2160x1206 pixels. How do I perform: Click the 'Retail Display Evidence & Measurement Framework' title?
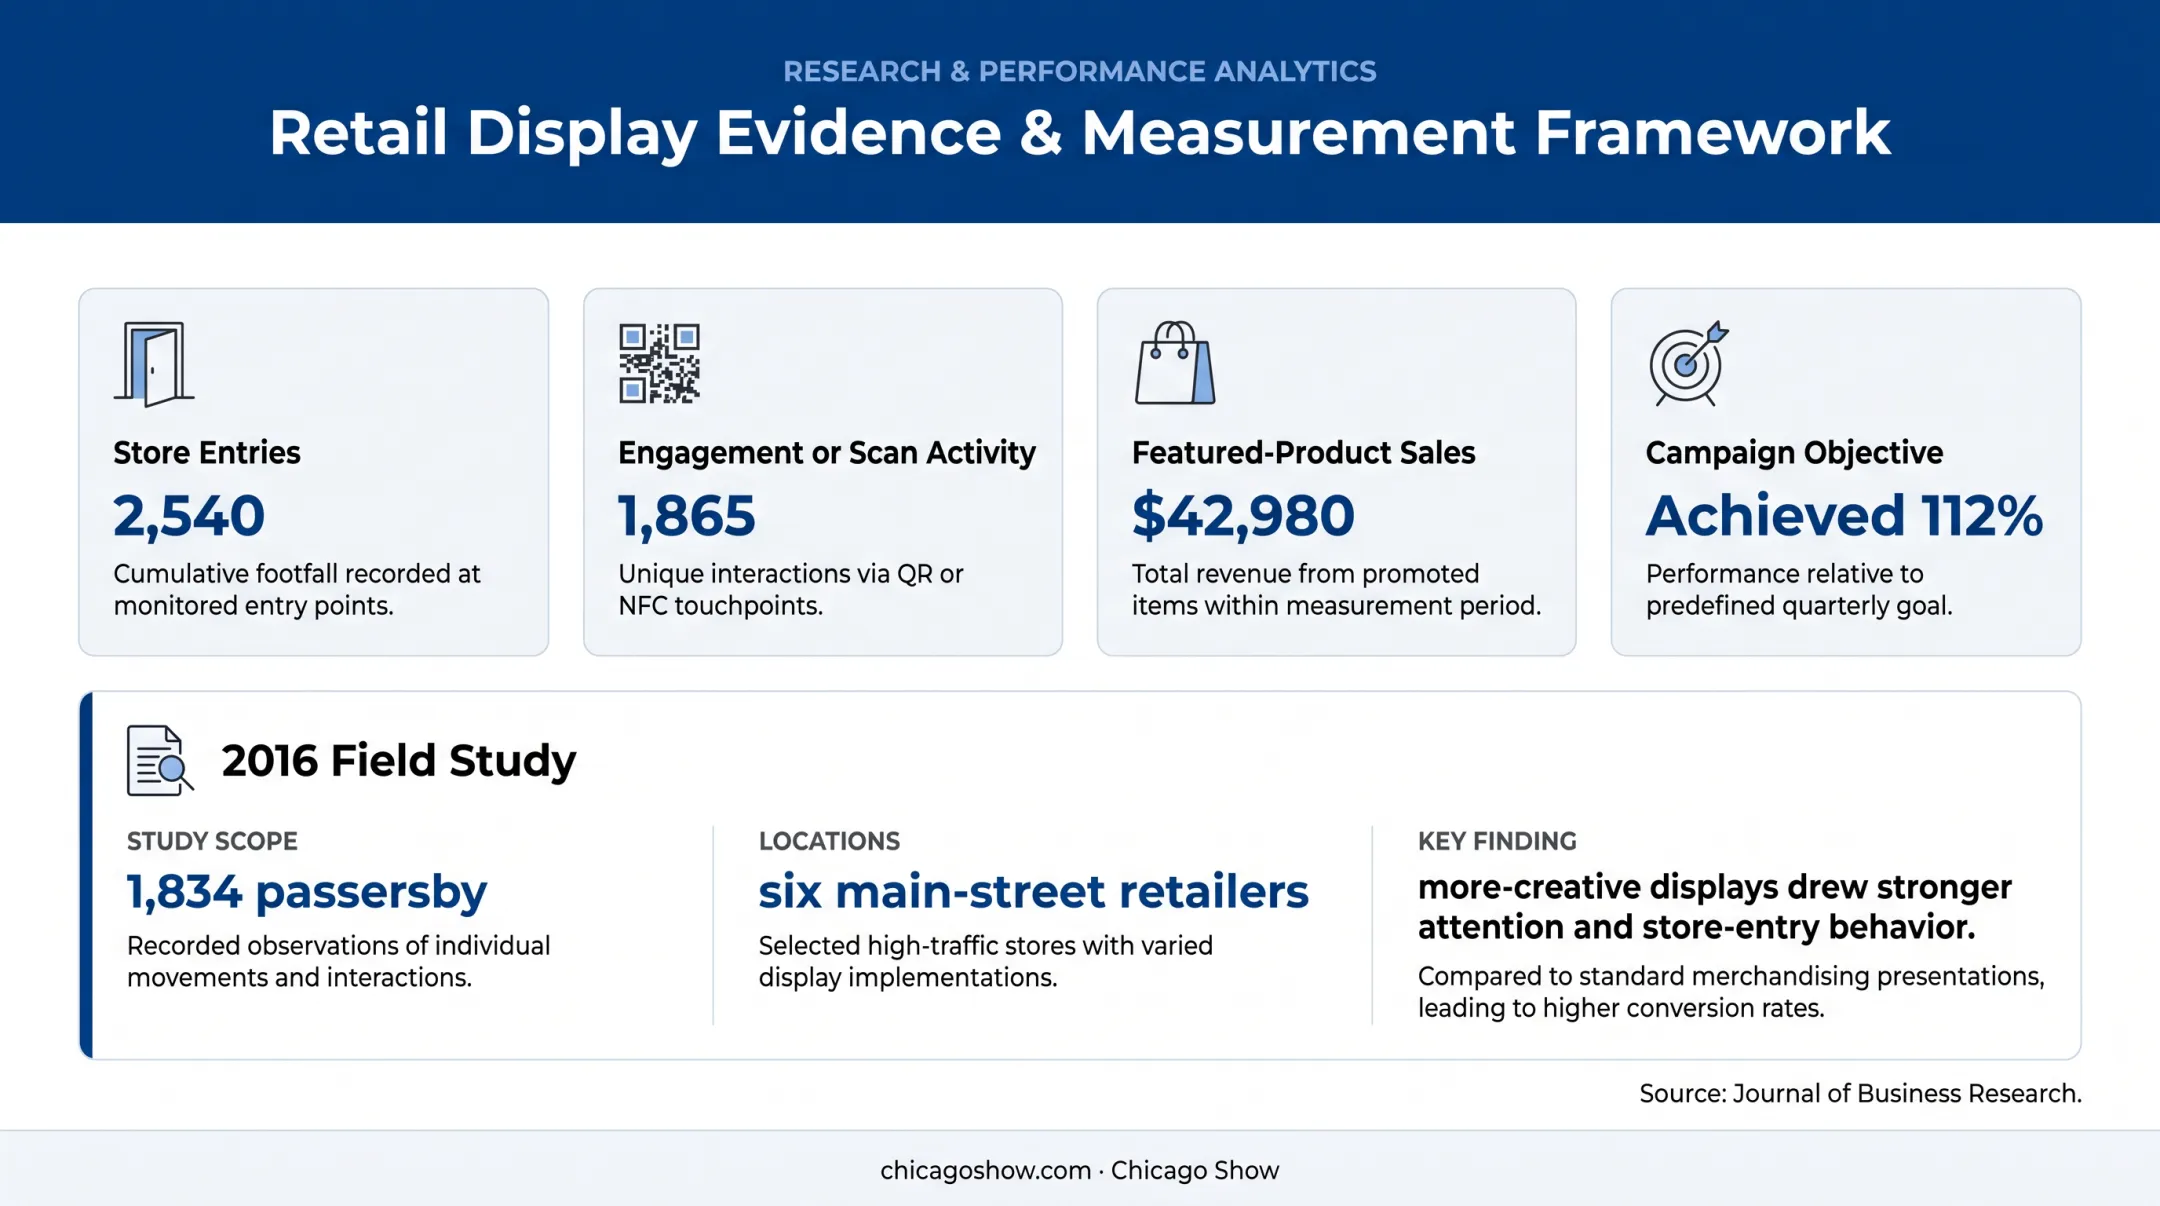tap(1080, 133)
